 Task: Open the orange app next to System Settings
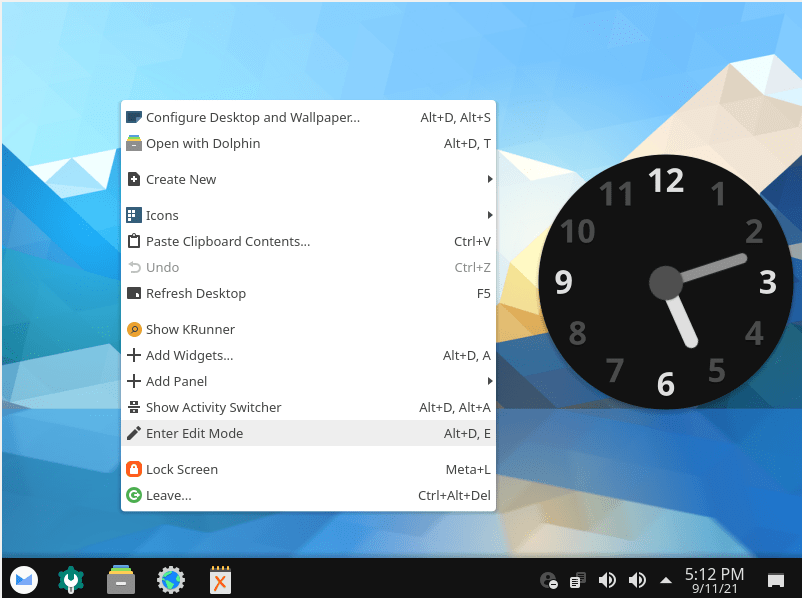(220, 580)
